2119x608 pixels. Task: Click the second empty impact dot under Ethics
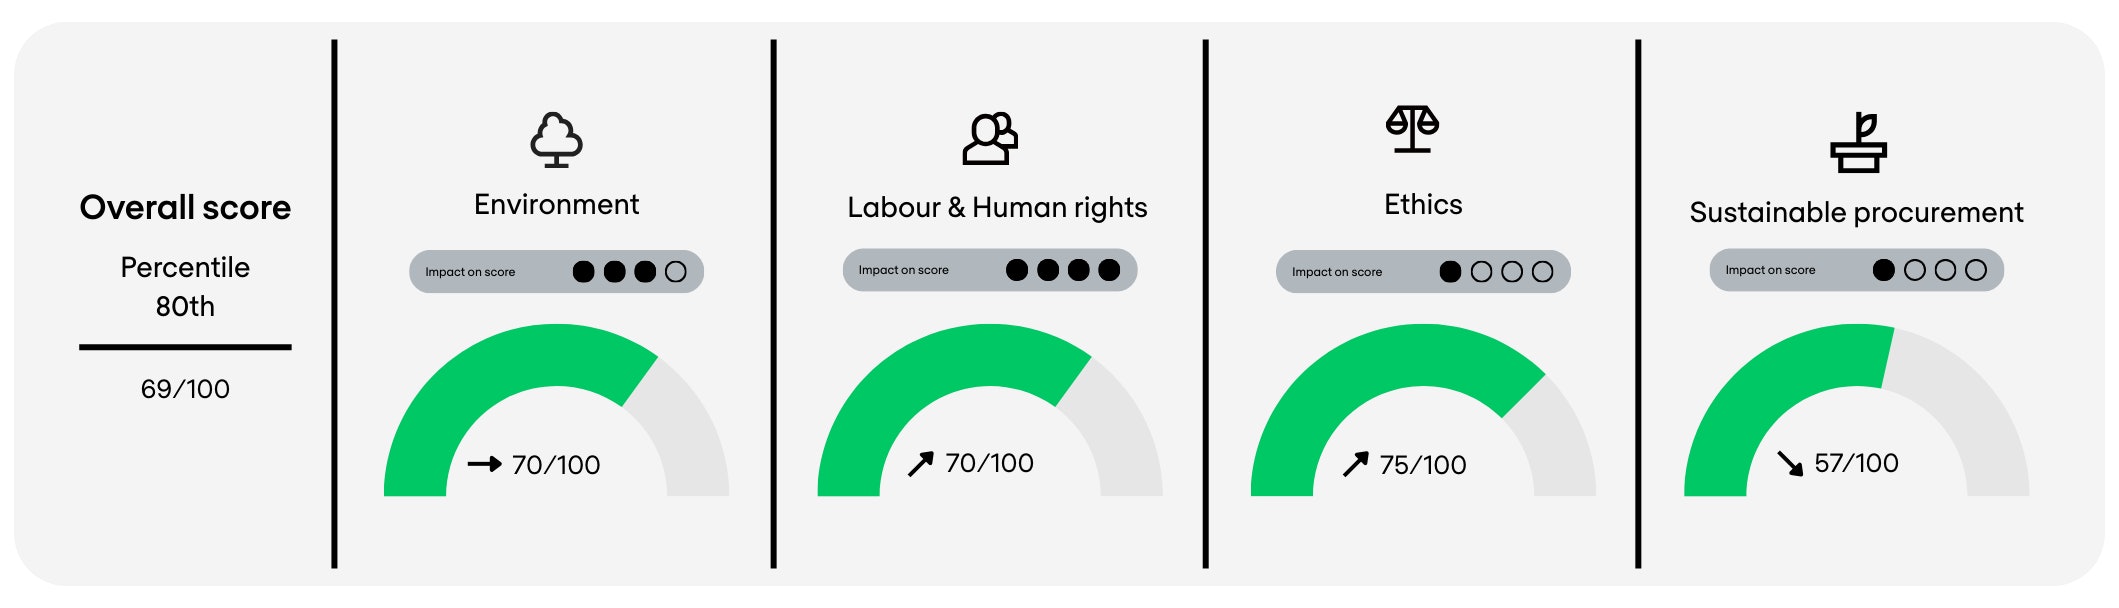point(1512,272)
